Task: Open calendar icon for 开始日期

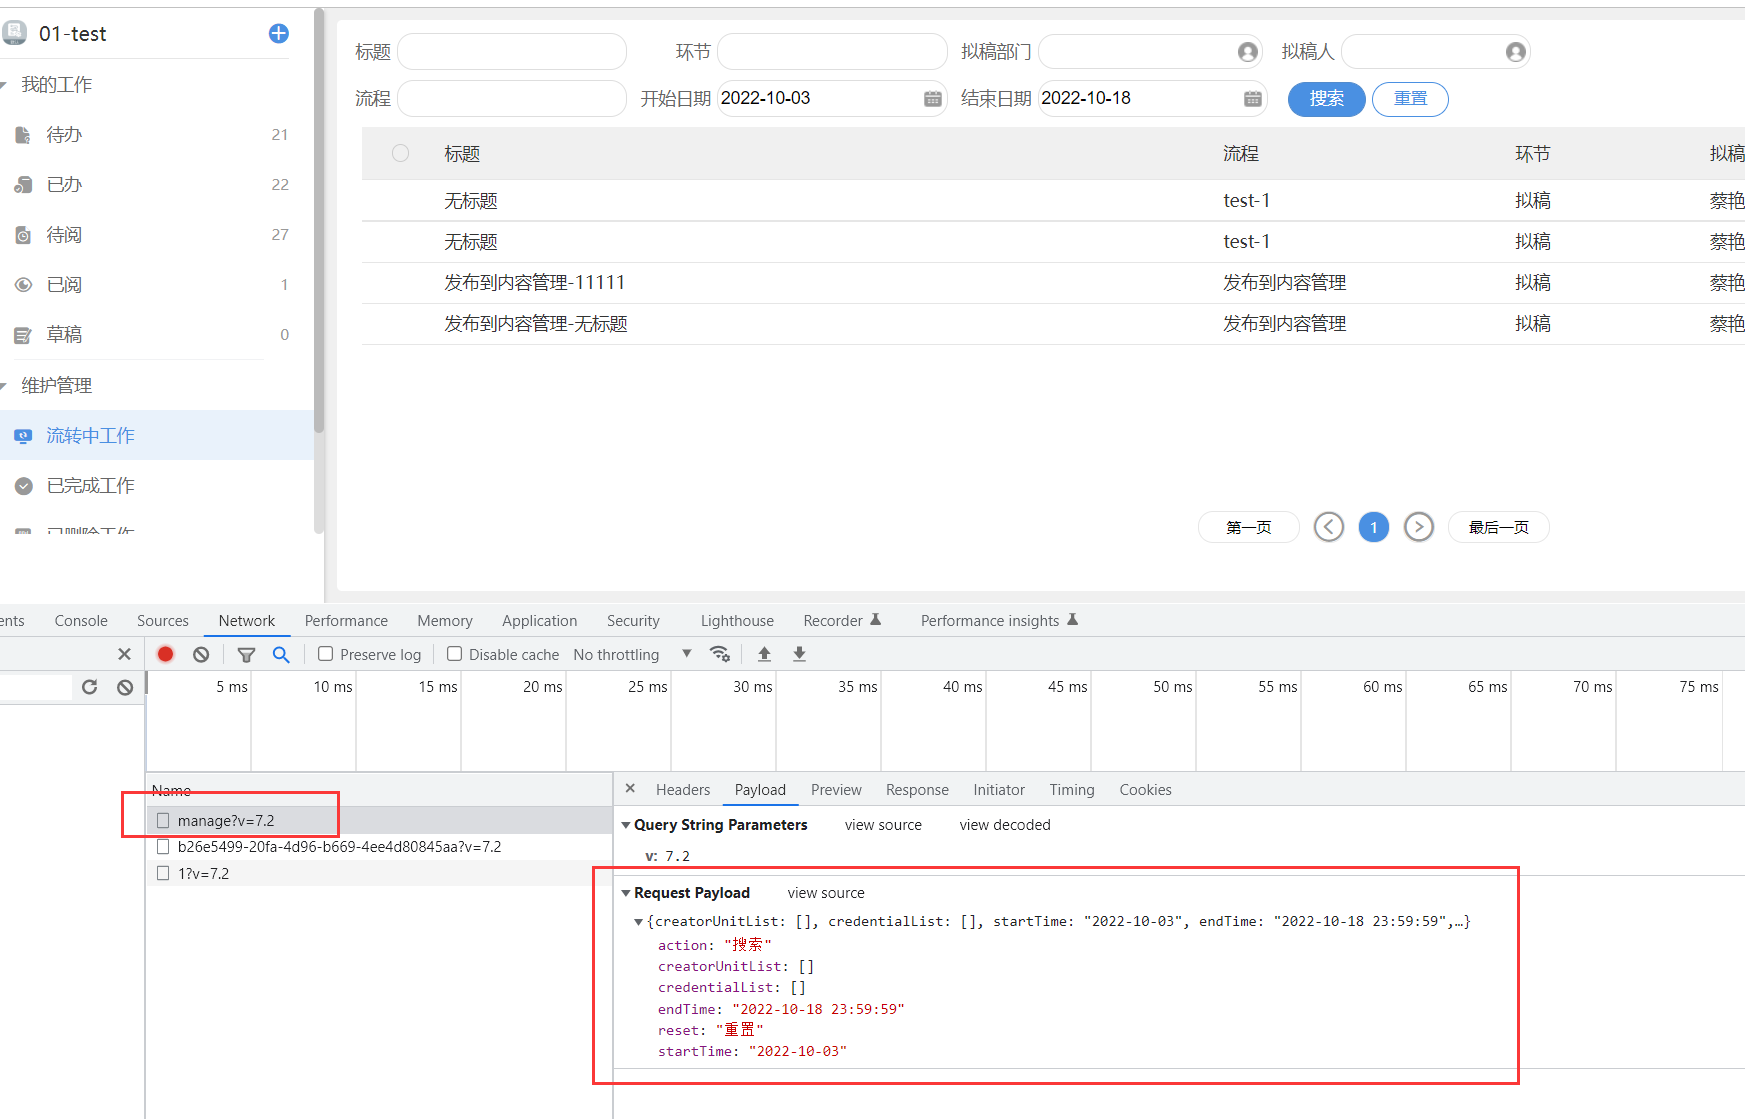Action: 933,99
